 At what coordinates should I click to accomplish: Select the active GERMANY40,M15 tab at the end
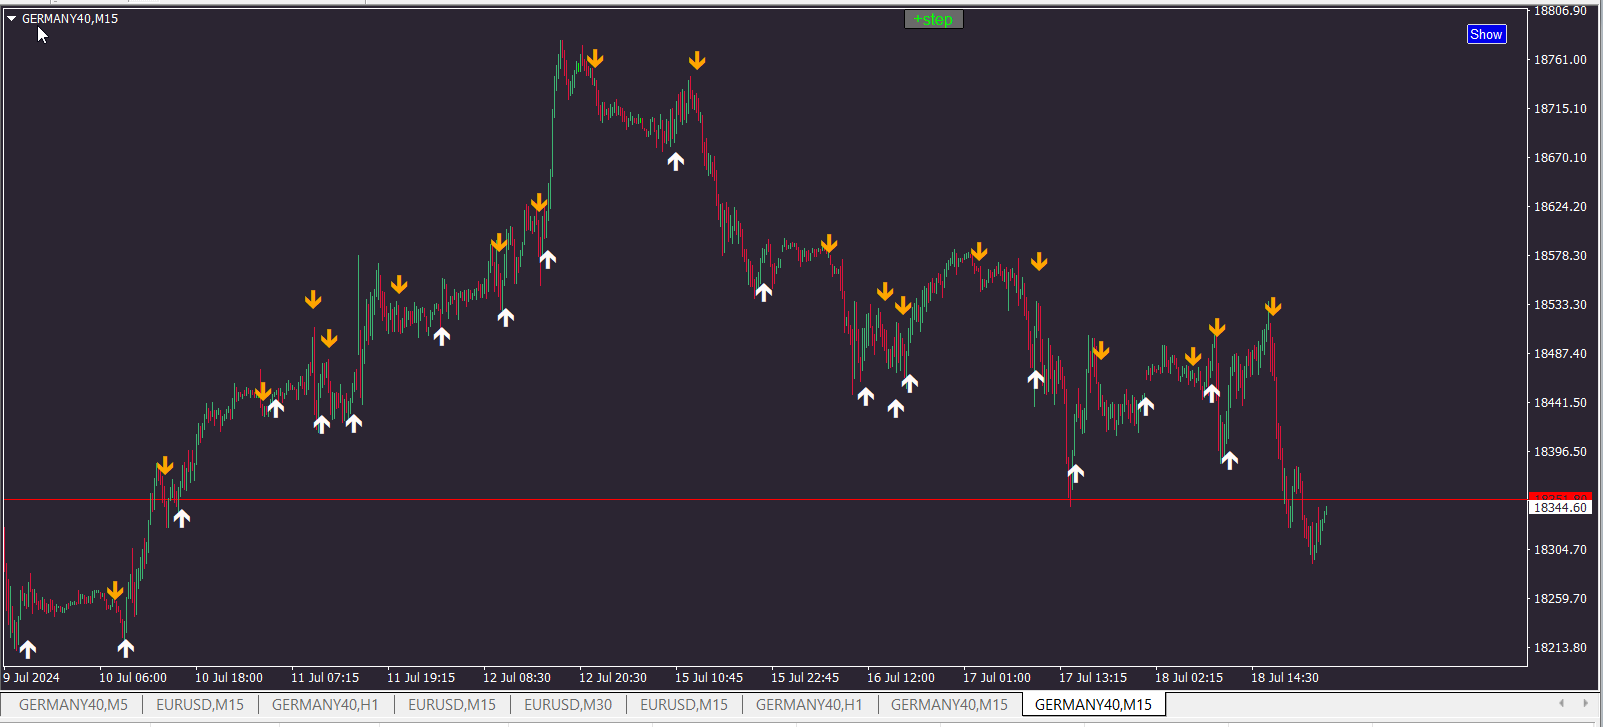coord(1093,705)
